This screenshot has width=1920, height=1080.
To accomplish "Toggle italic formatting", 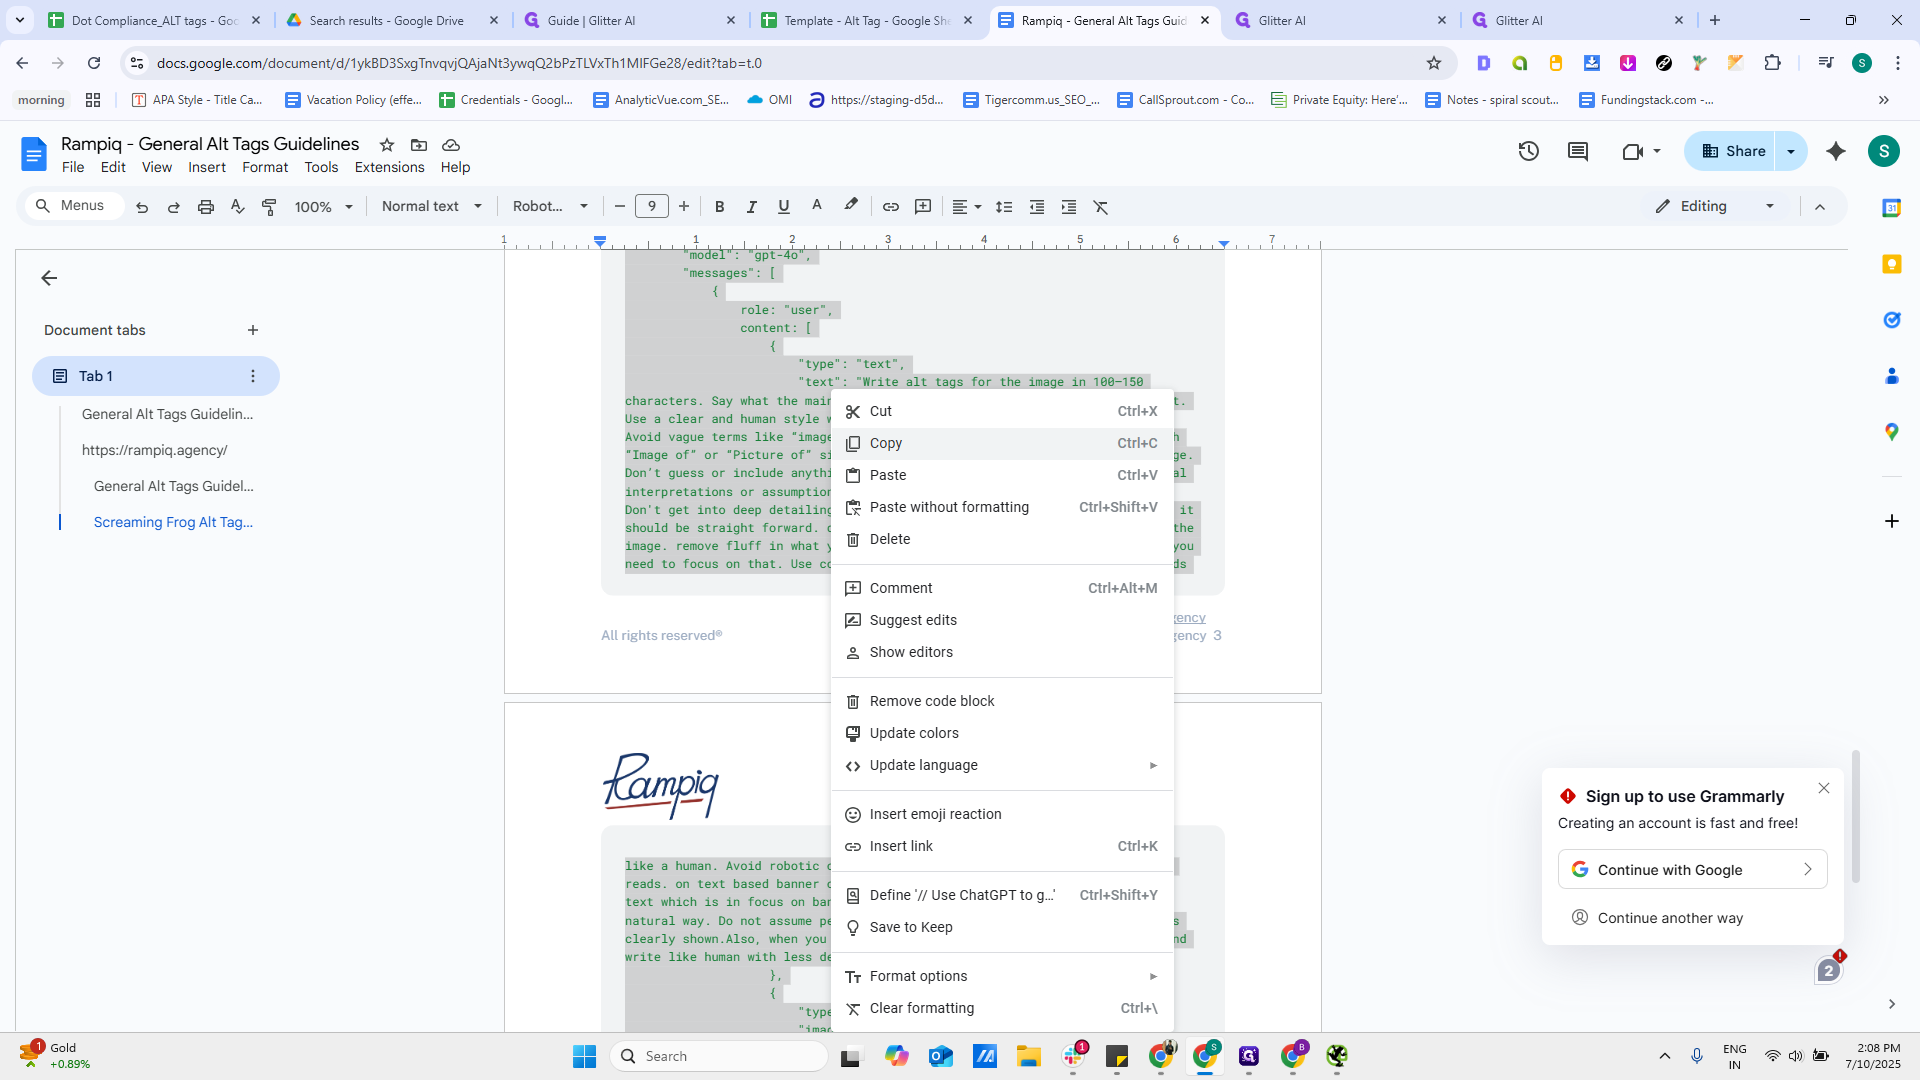I will coord(751,207).
